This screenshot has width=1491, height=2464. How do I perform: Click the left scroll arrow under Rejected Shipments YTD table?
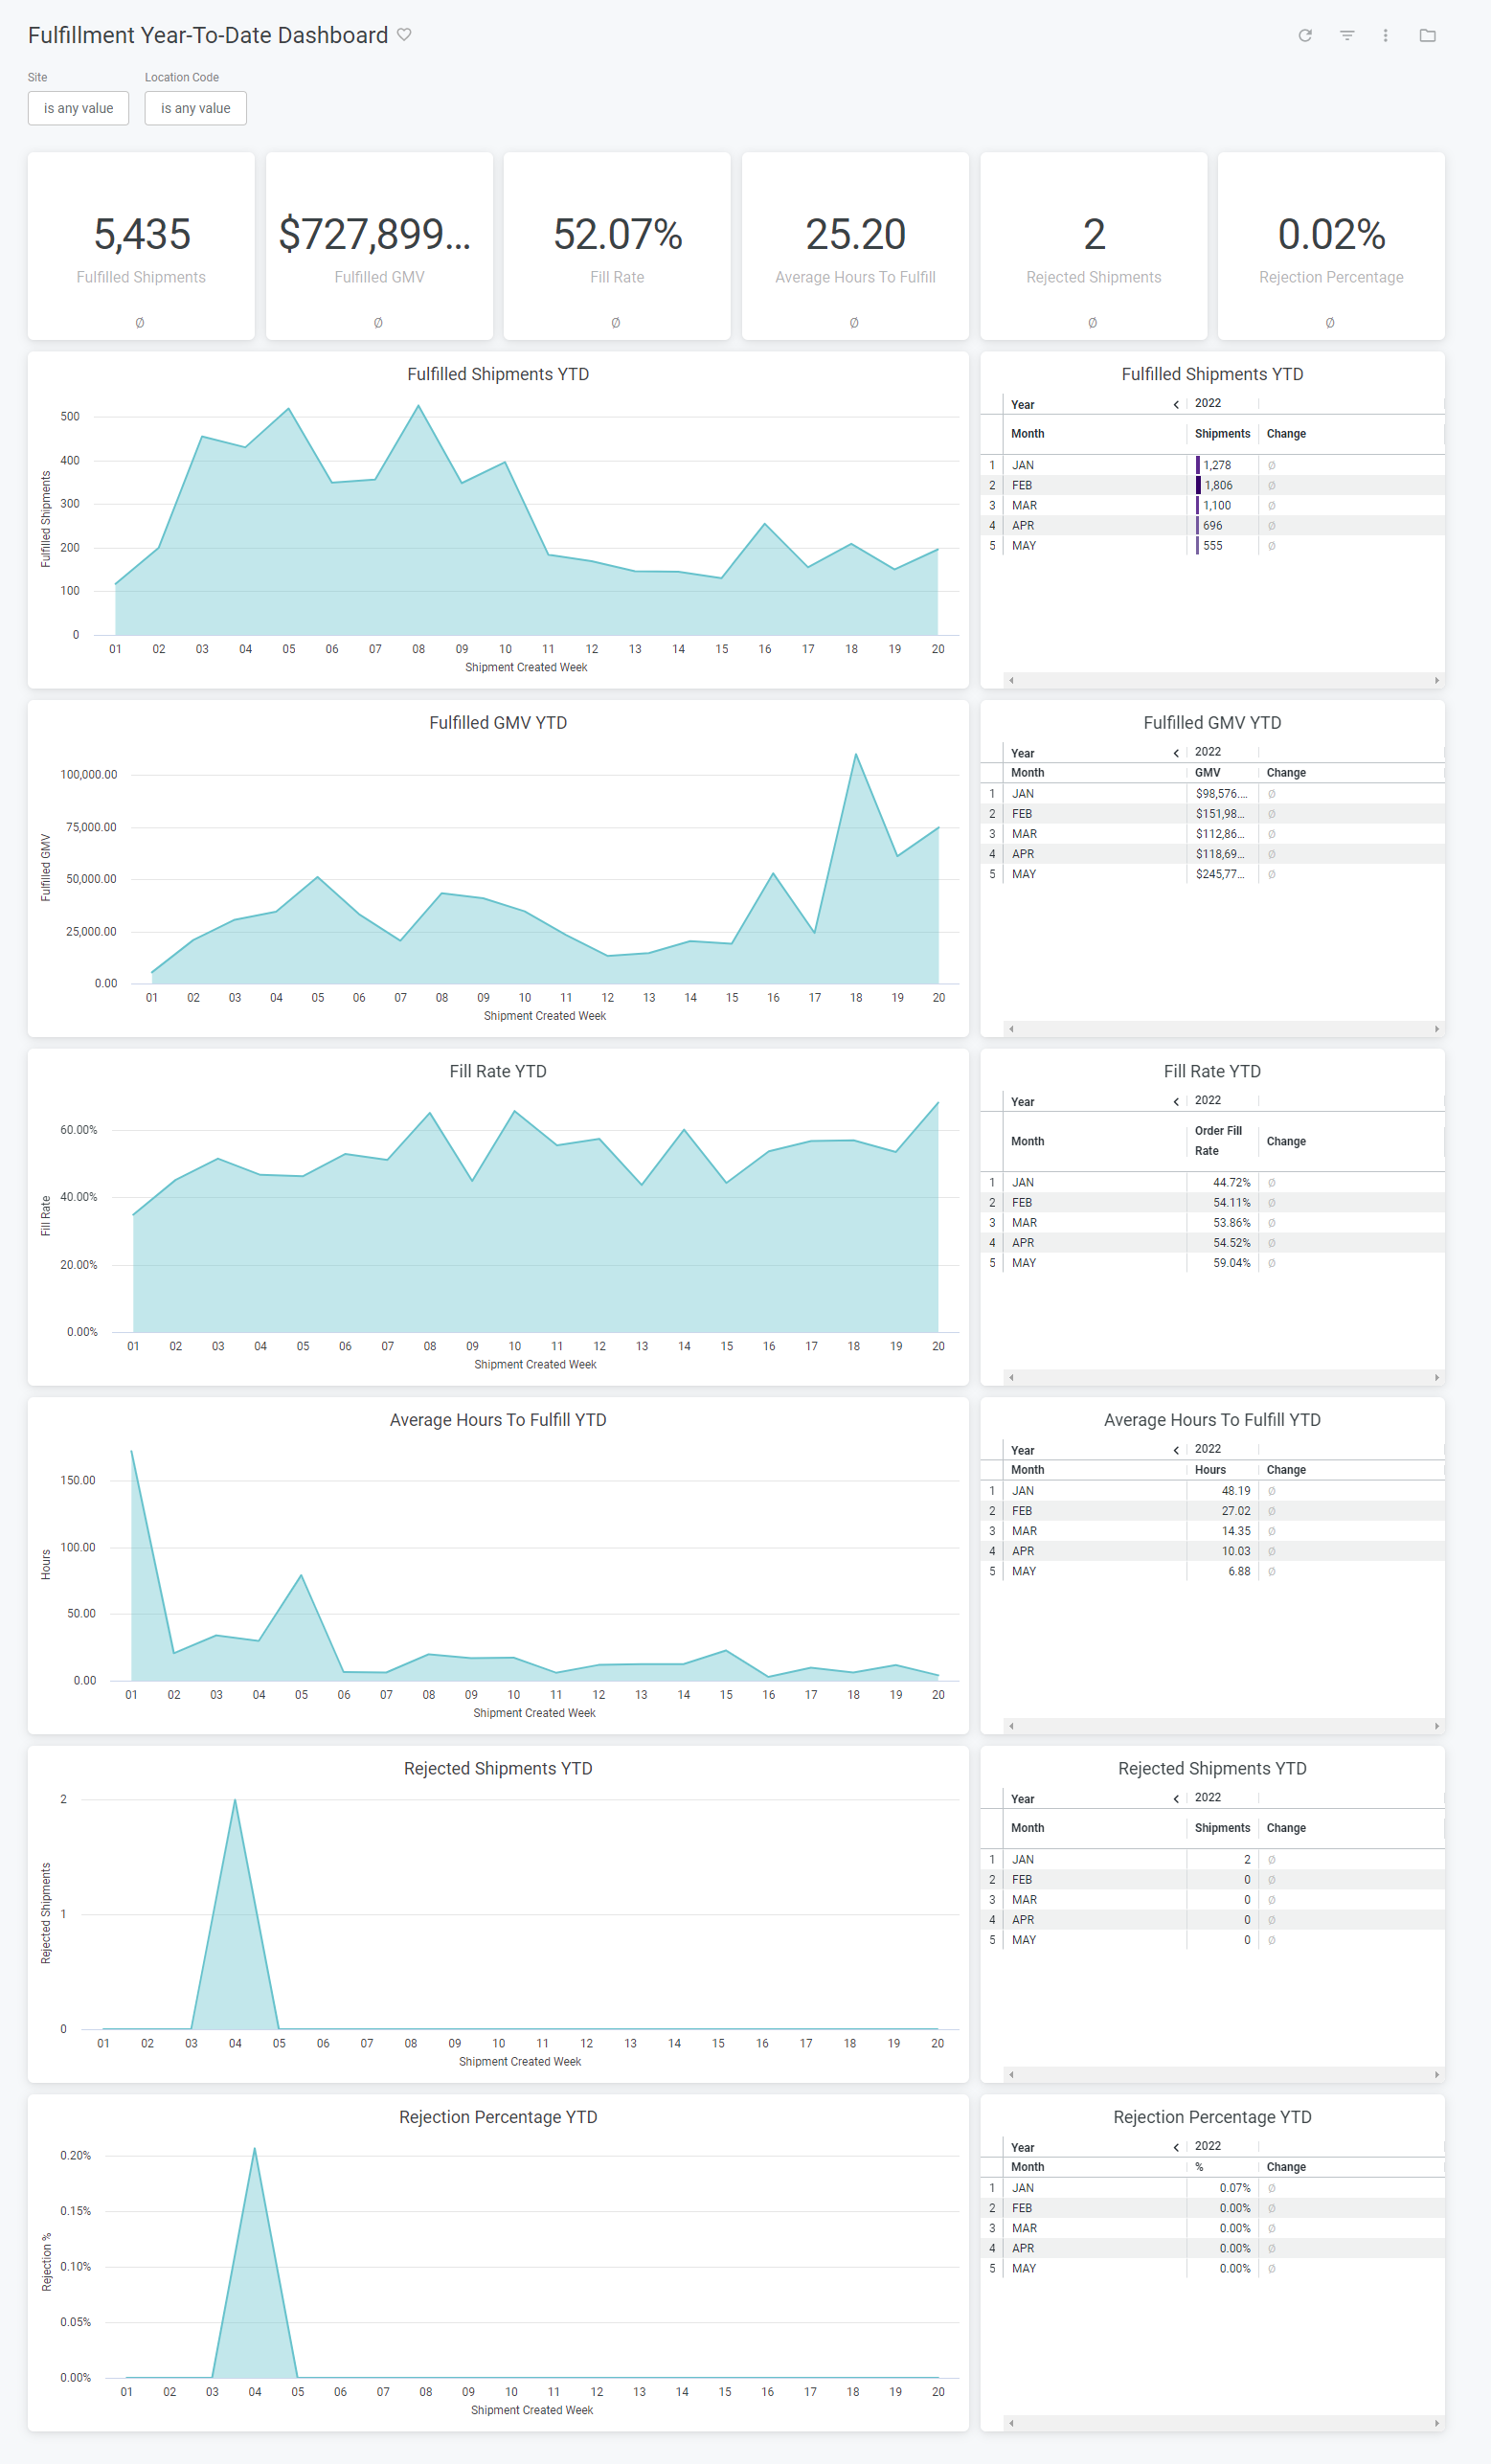(1011, 2074)
